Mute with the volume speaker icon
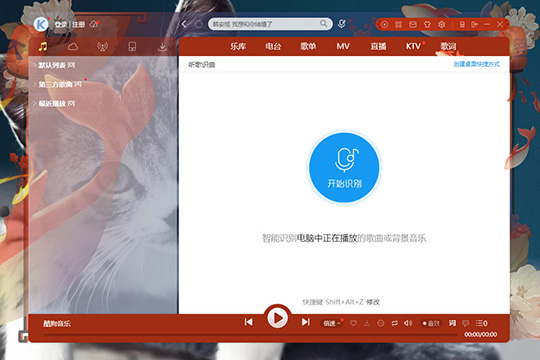 click(x=408, y=323)
